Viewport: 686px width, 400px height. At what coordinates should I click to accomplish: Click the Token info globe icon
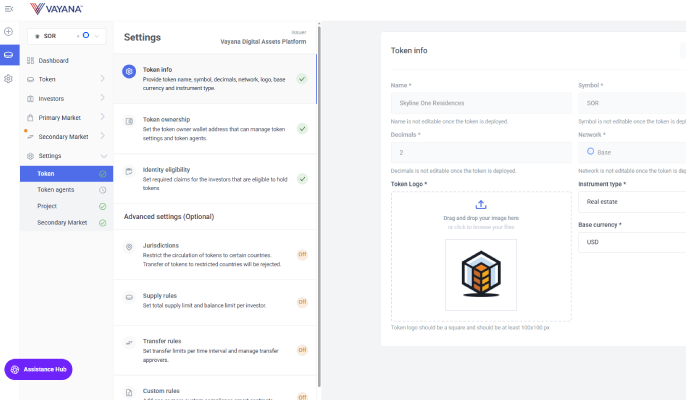point(129,71)
